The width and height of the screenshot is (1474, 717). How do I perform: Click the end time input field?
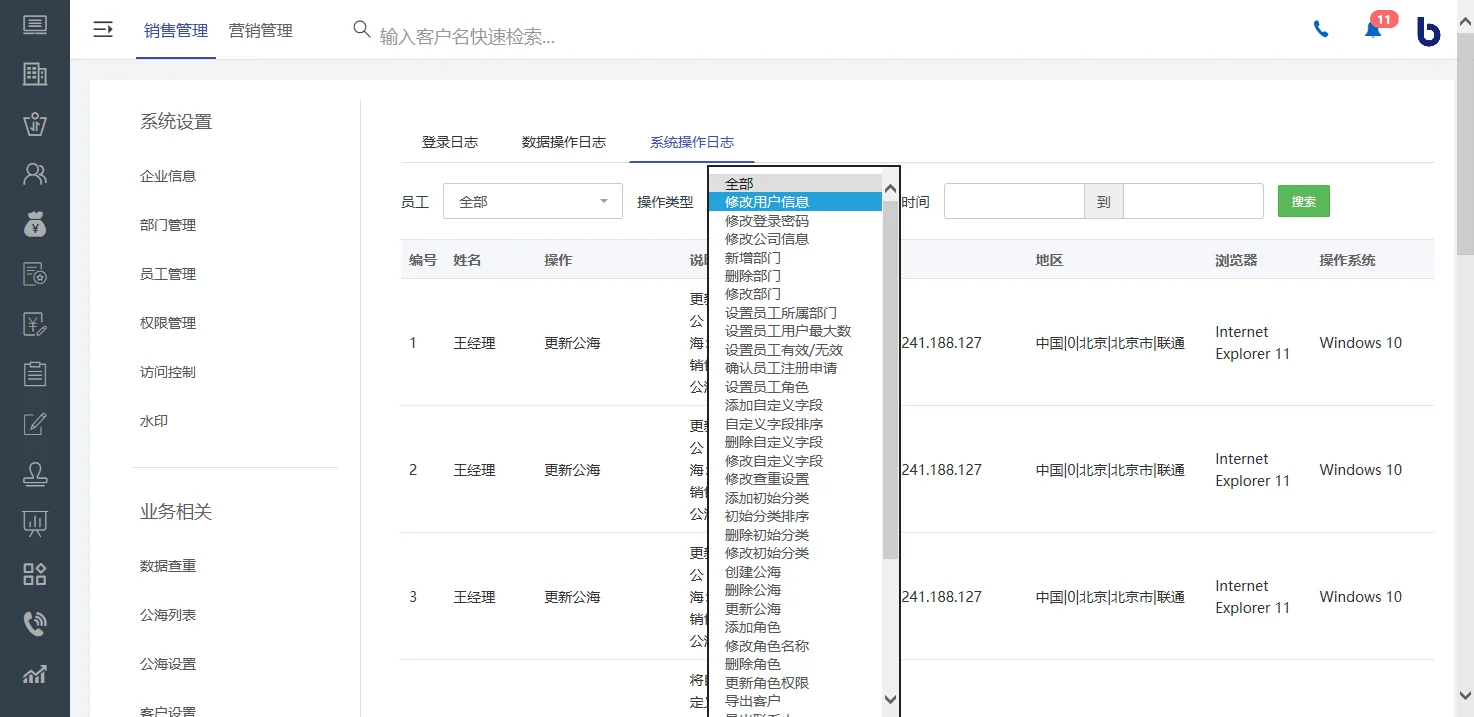tap(1193, 201)
